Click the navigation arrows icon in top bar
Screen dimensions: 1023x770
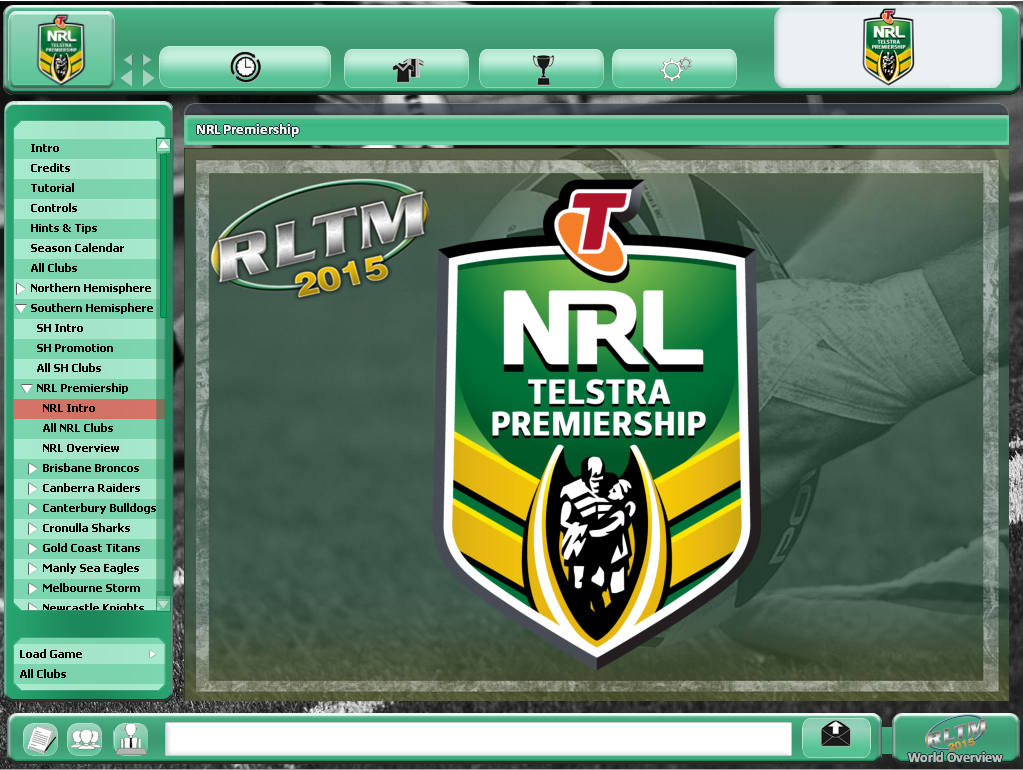click(x=138, y=69)
